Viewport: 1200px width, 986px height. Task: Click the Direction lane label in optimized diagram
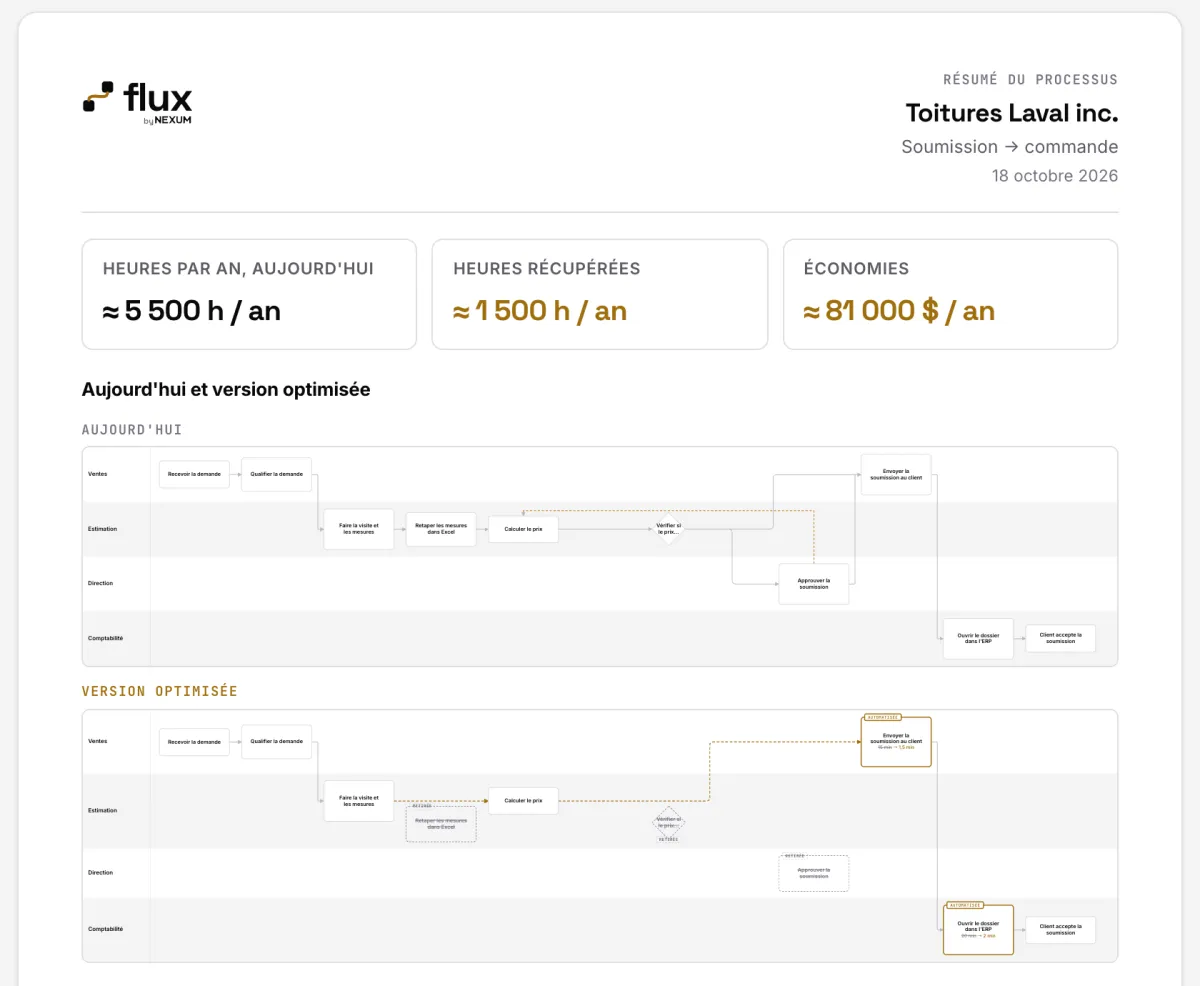click(100, 872)
